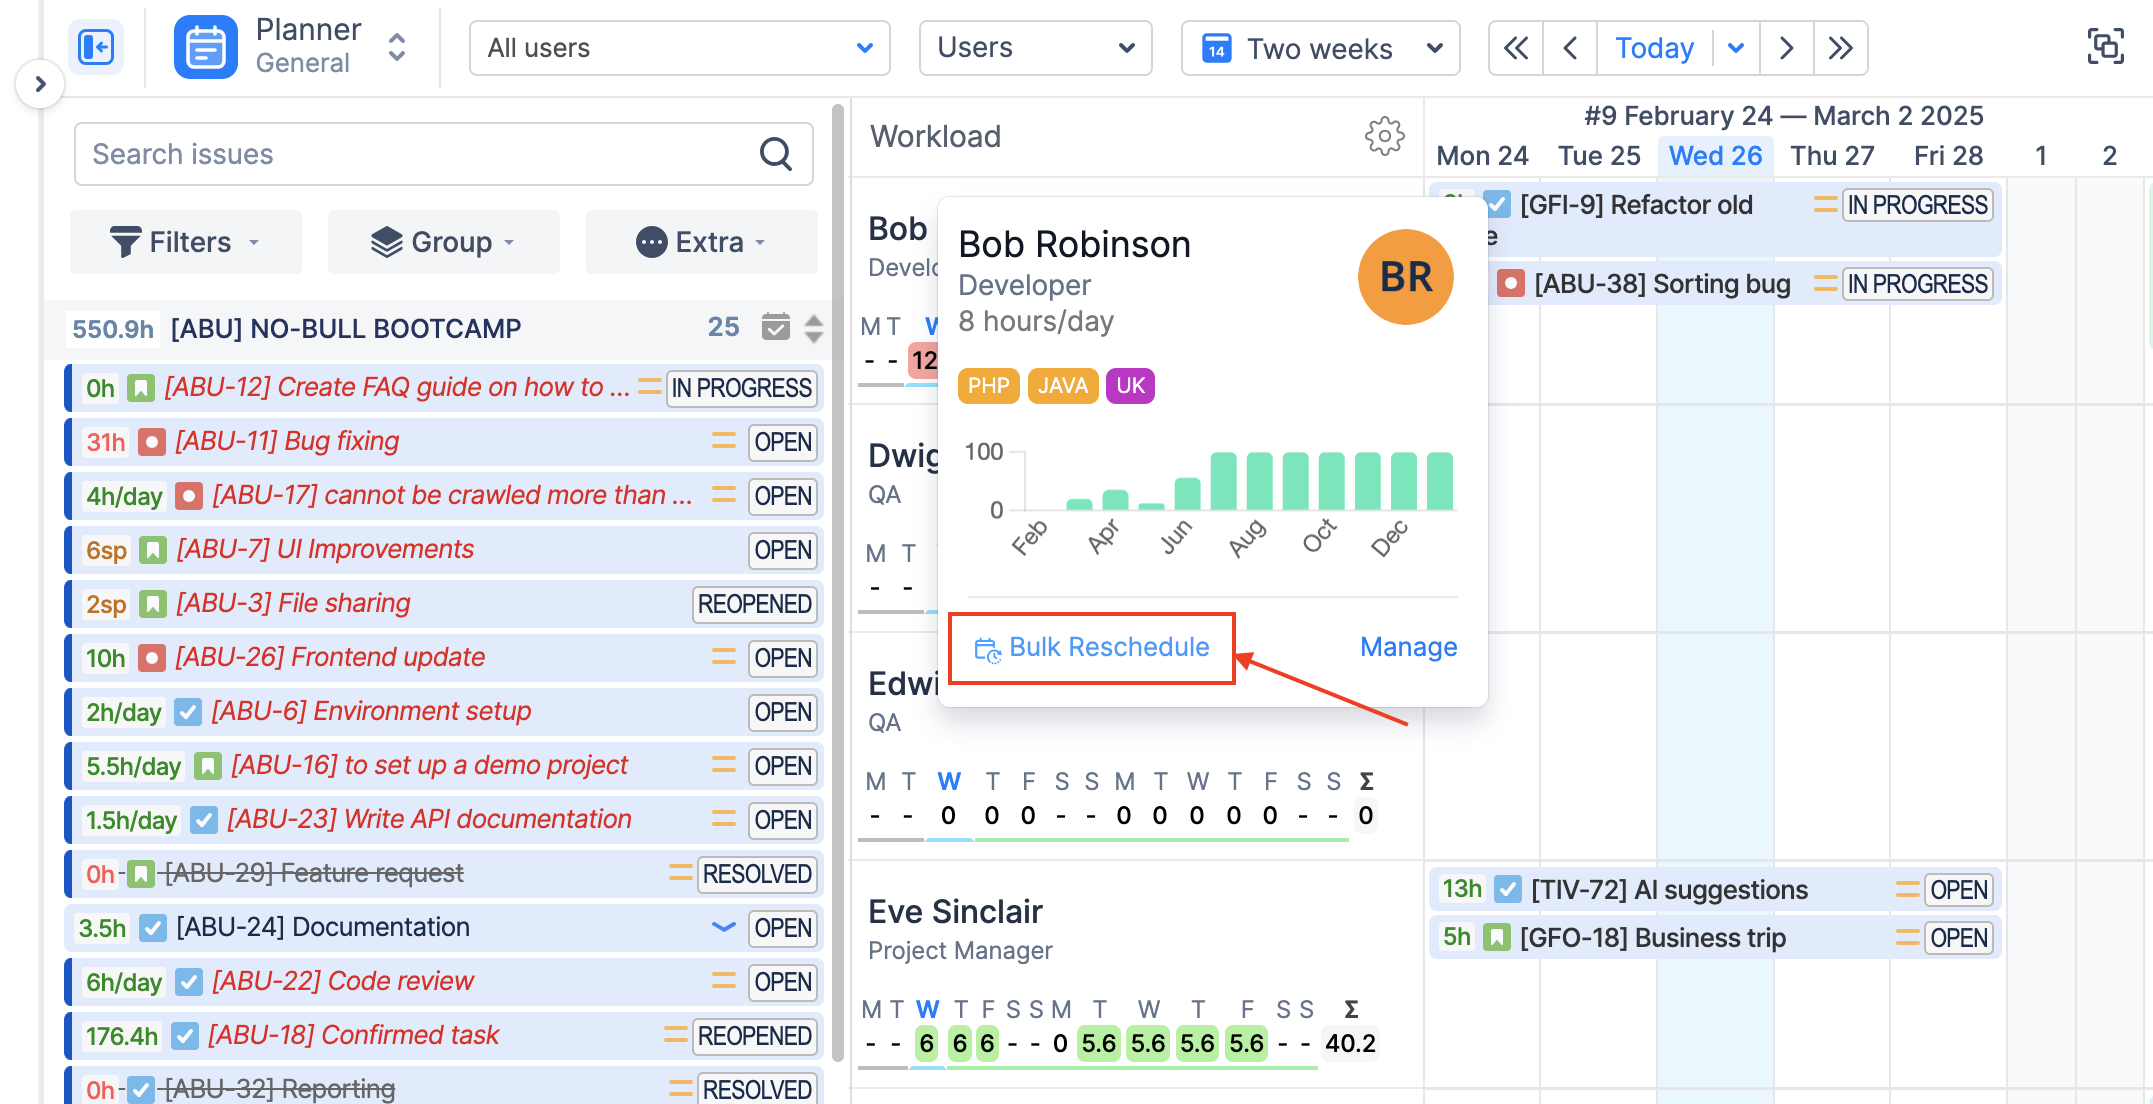Open Workload settings via the gear icon

1384,137
